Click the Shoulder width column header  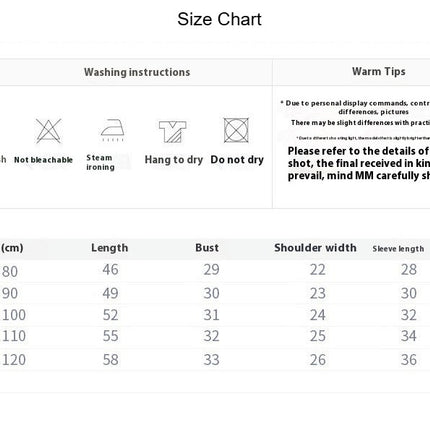click(315, 248)
